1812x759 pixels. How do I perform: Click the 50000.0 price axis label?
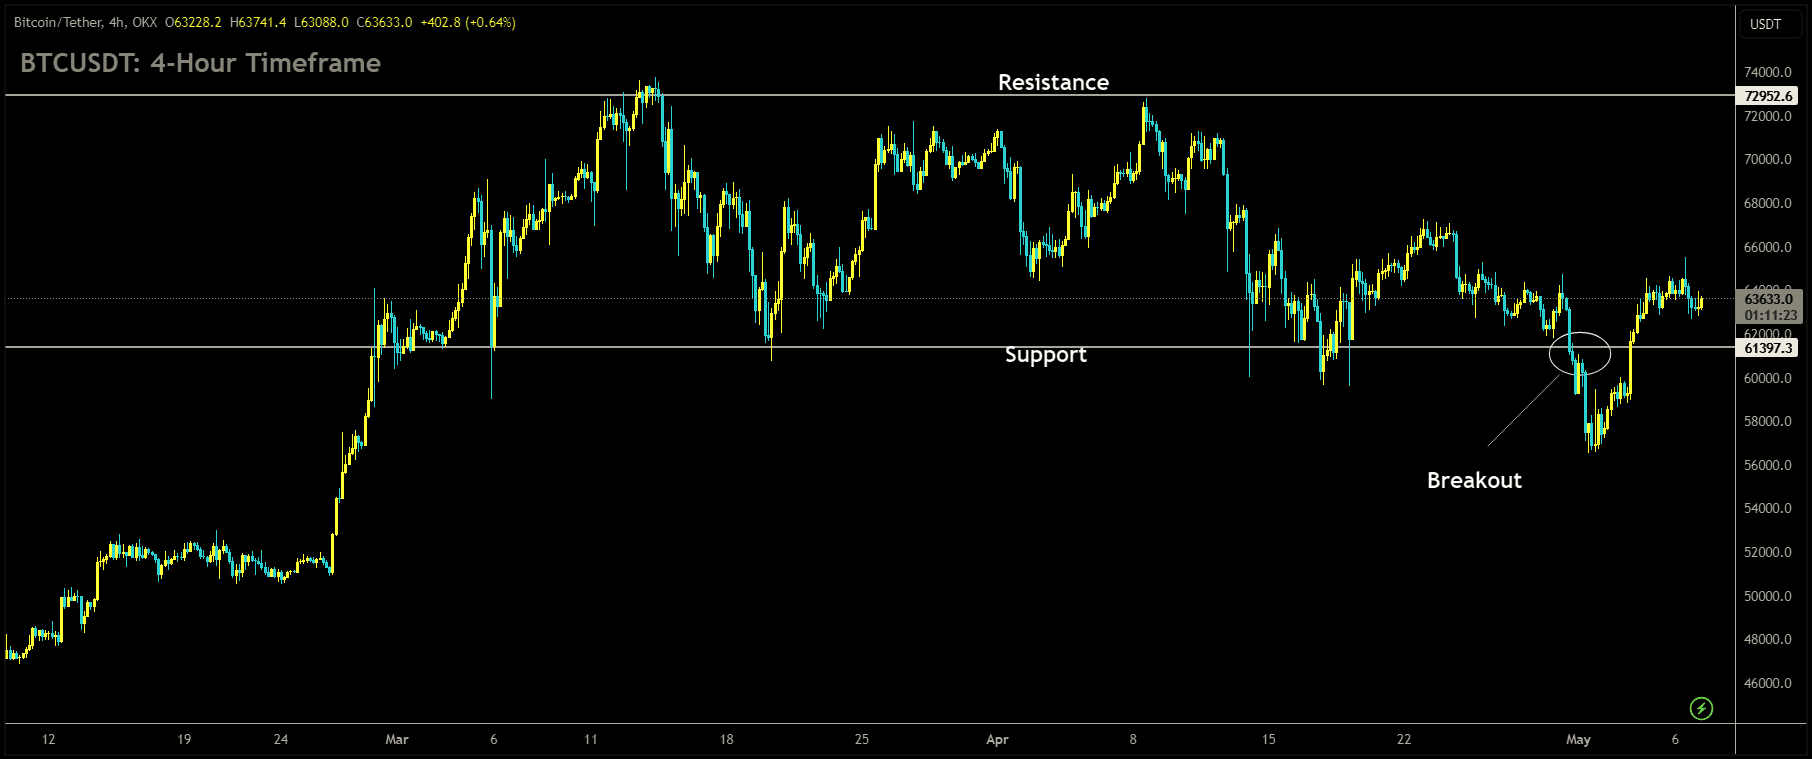click(1768, 596)
